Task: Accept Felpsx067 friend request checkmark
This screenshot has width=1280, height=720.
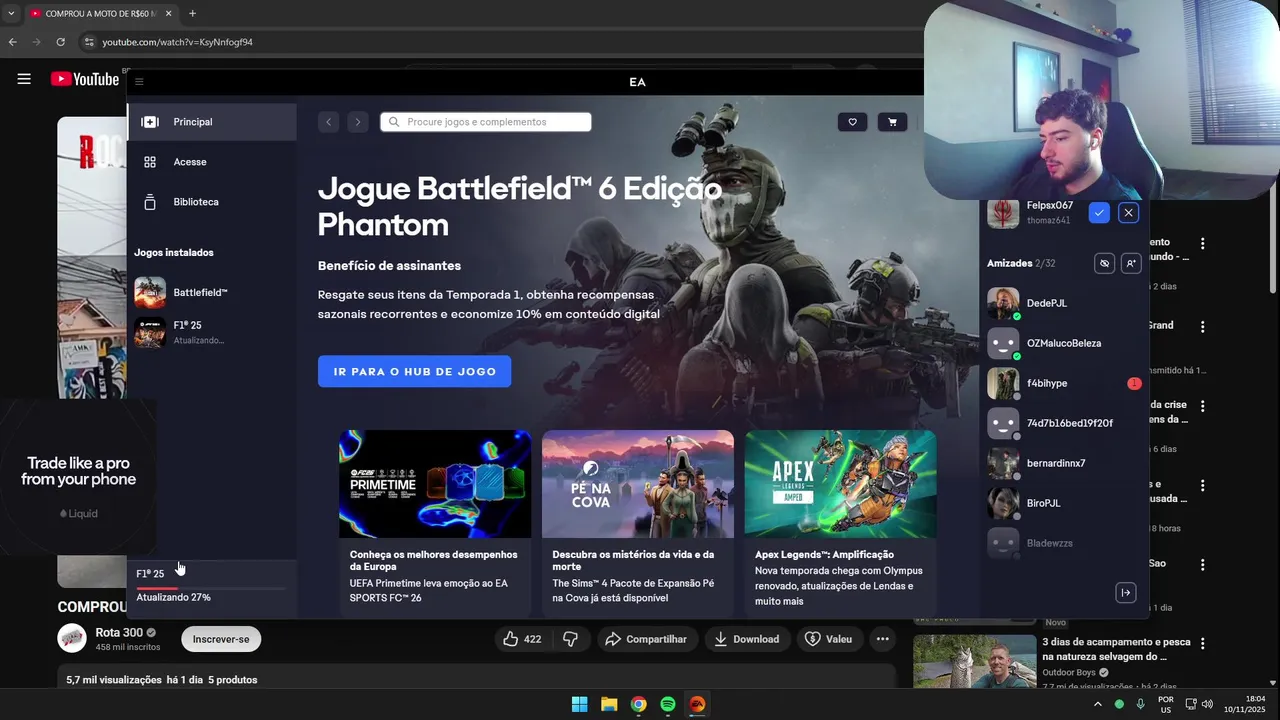Action: [x=1099, y=213]
